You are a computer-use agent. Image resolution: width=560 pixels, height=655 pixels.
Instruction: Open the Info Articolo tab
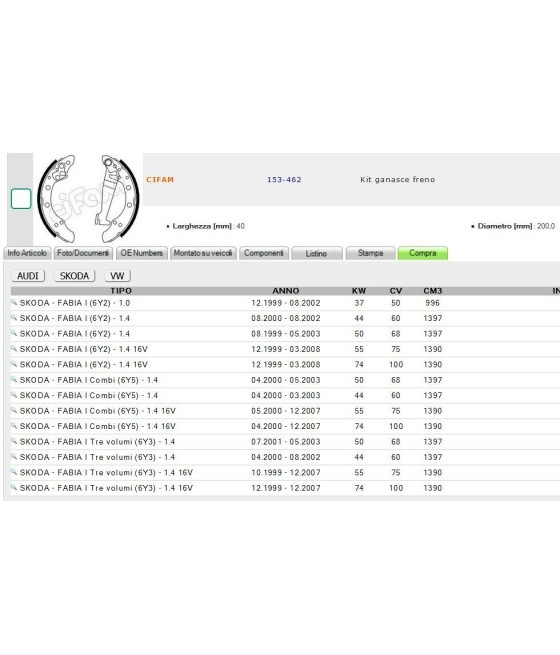coord(27,253)
